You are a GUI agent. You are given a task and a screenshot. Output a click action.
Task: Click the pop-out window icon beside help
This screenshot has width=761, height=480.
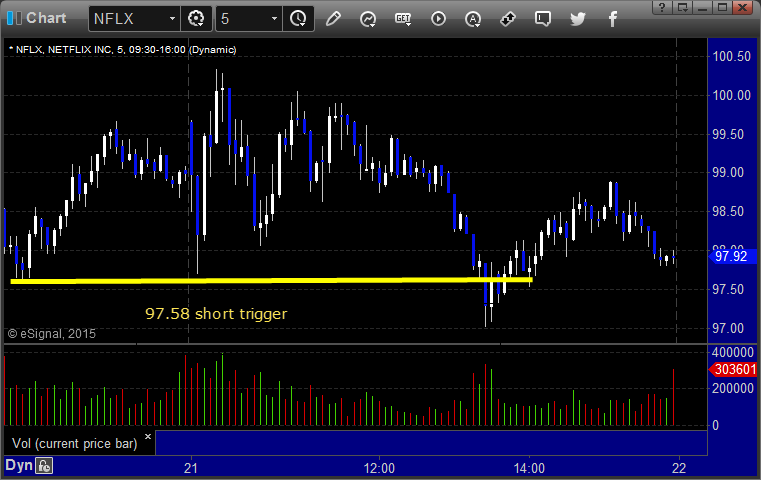click(x=682, y=7)
